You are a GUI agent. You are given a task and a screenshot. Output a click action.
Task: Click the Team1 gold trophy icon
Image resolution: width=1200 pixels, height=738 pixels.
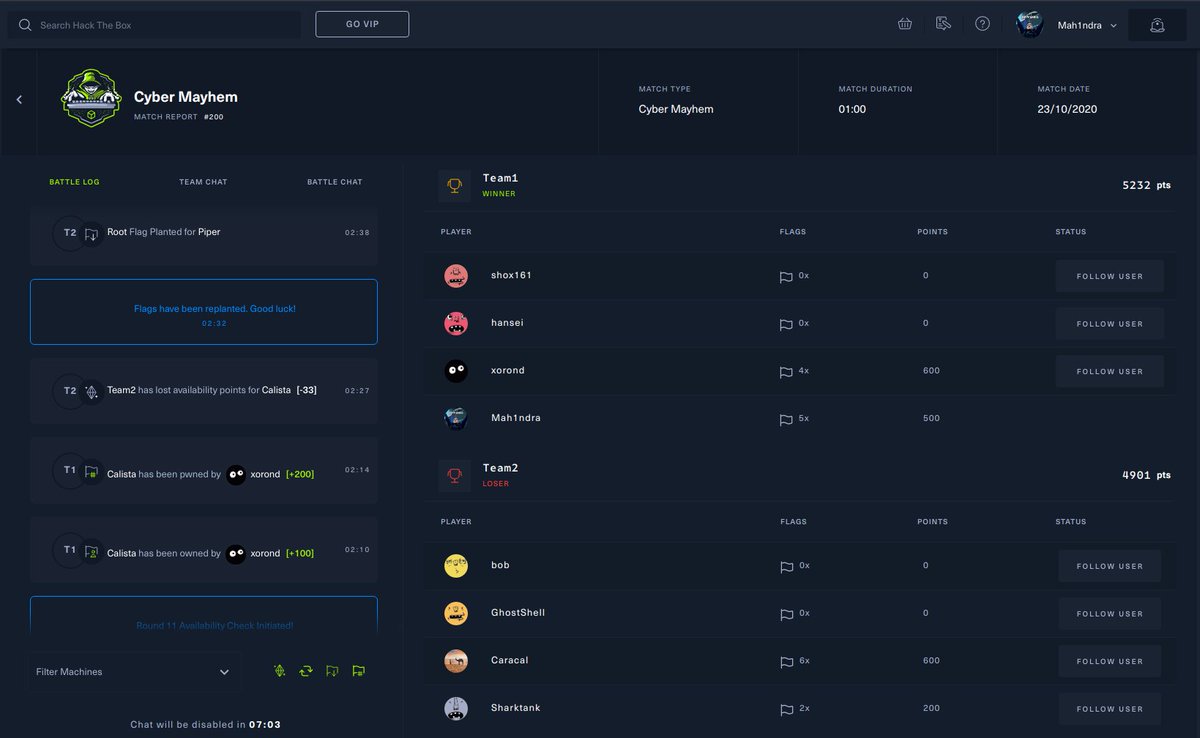click(454, 186)
